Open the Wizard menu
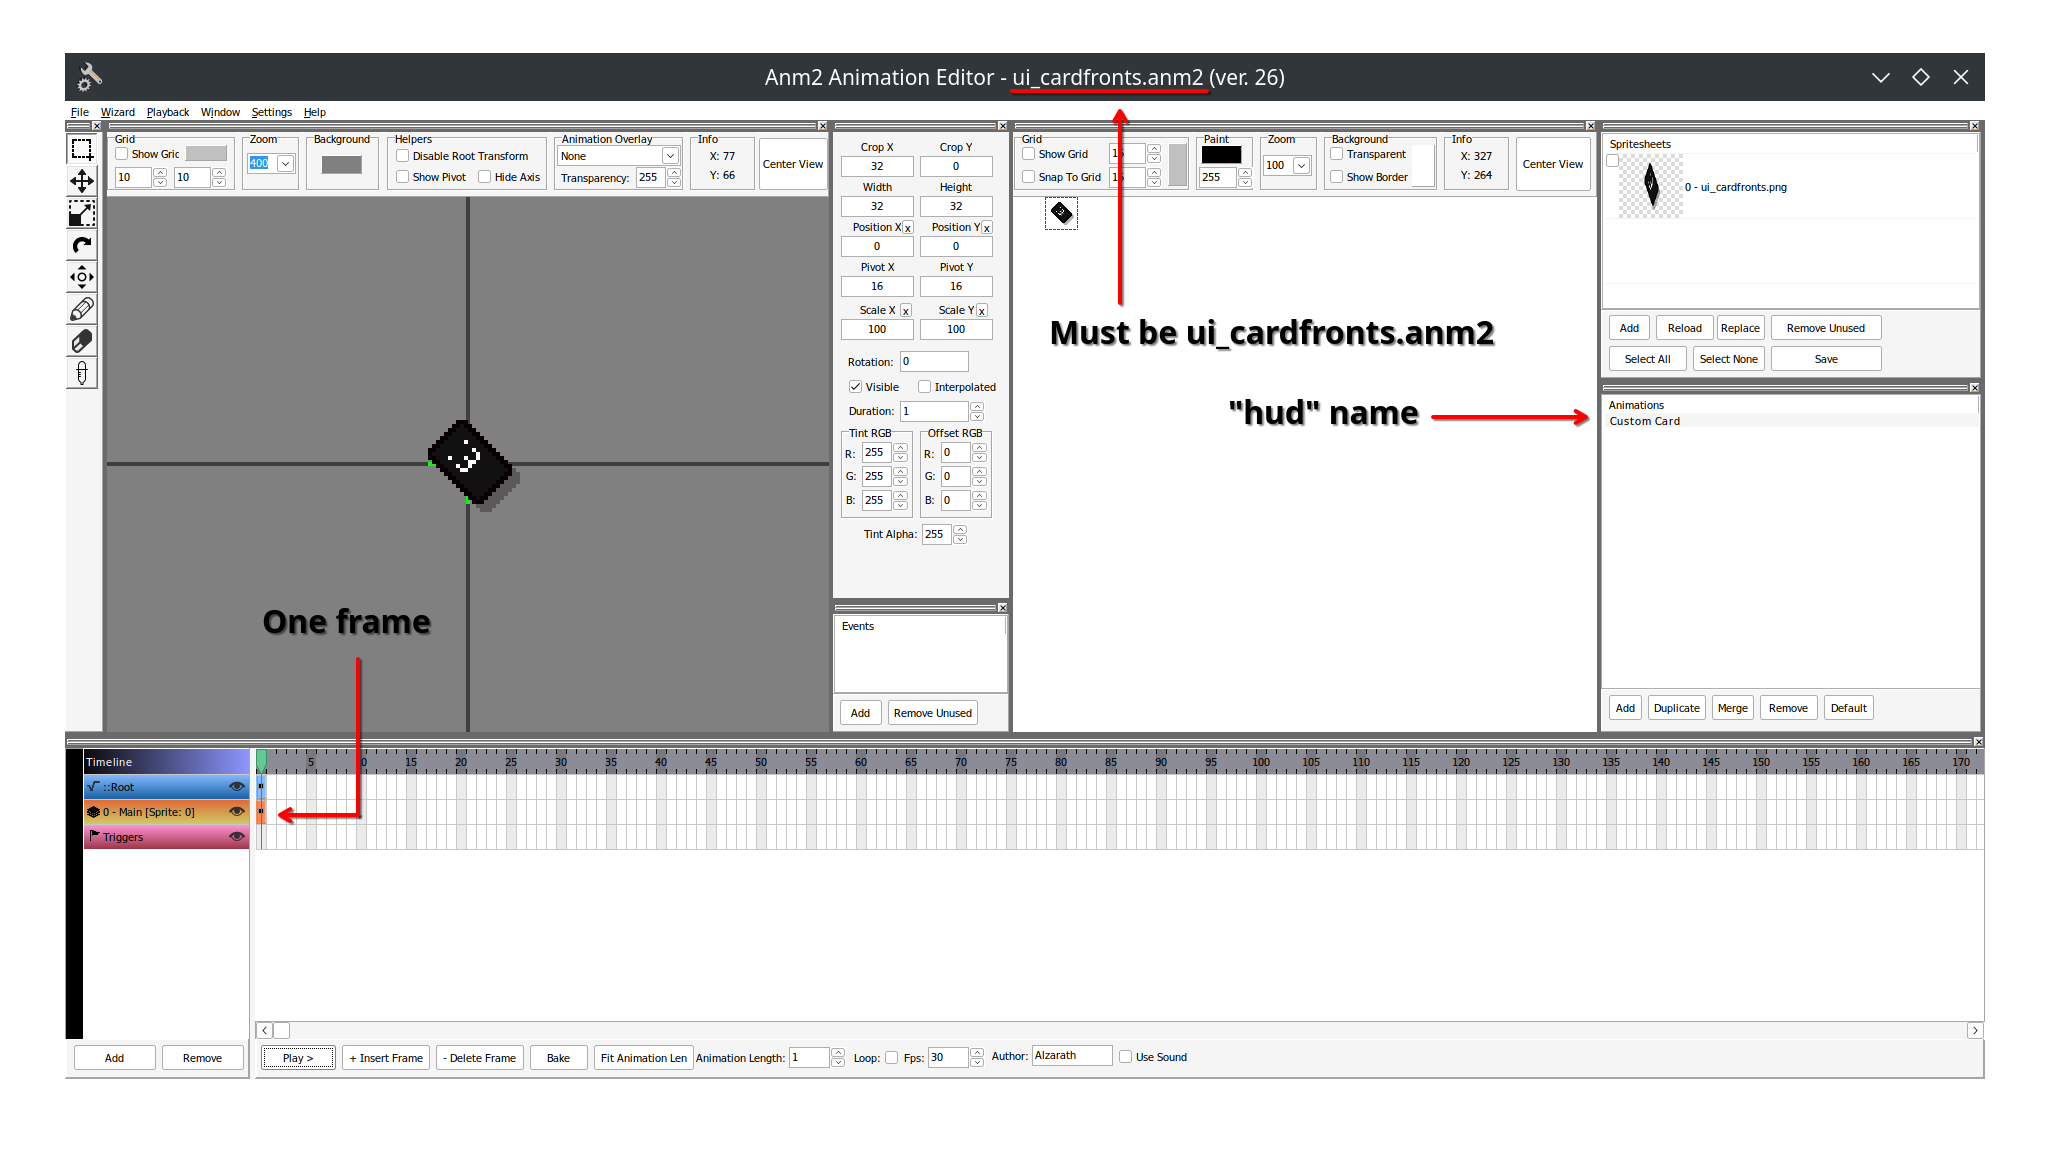Image resolution: width=2050 pixels, height=1156 pixels. (x=118, y=112)
